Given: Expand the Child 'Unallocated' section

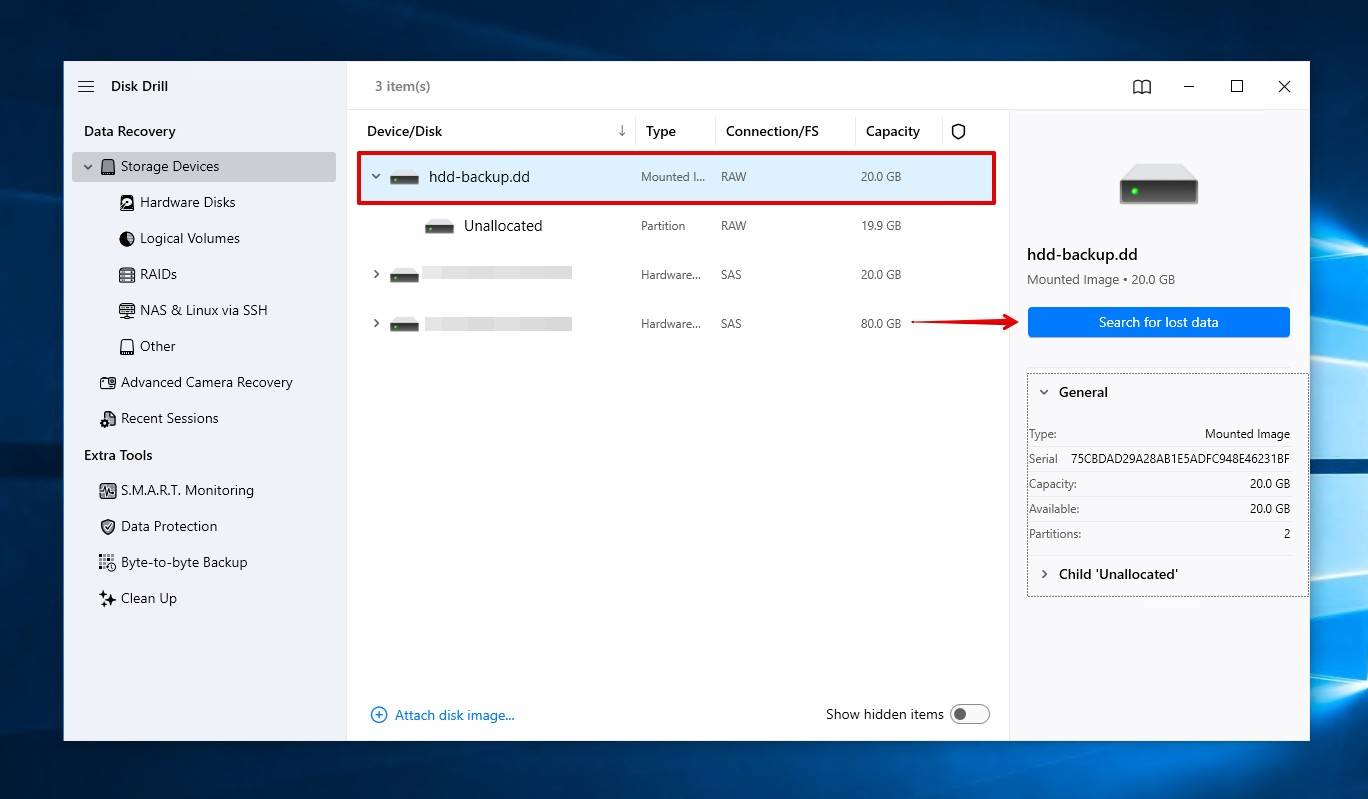Looking at the screenshot, I should coord(1044,574).
